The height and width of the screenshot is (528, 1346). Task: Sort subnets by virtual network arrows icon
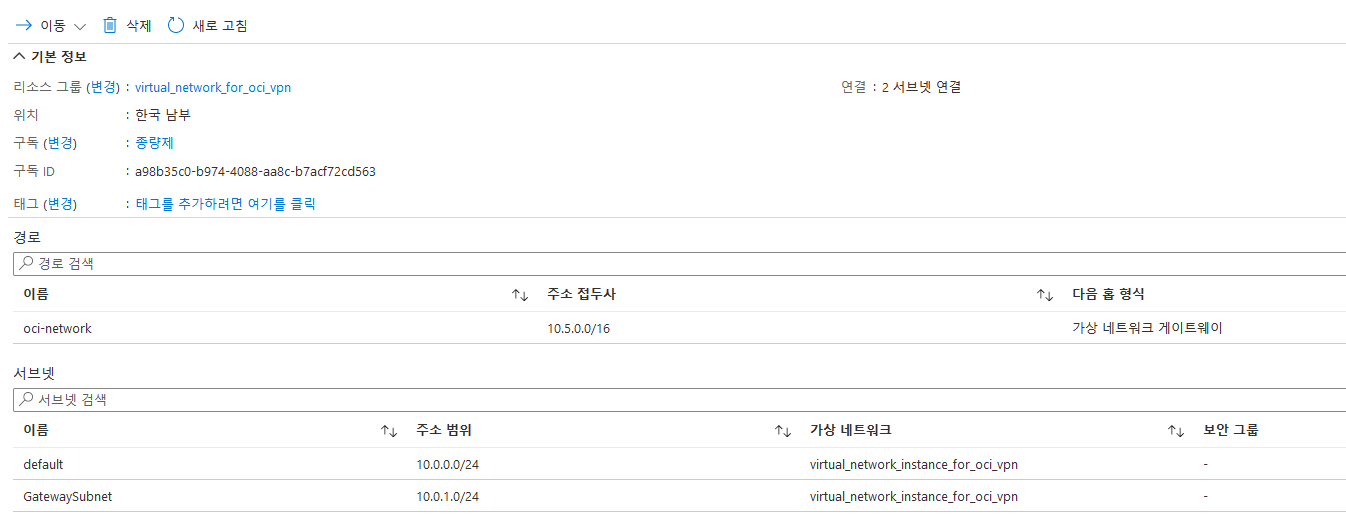(1176, 431)
